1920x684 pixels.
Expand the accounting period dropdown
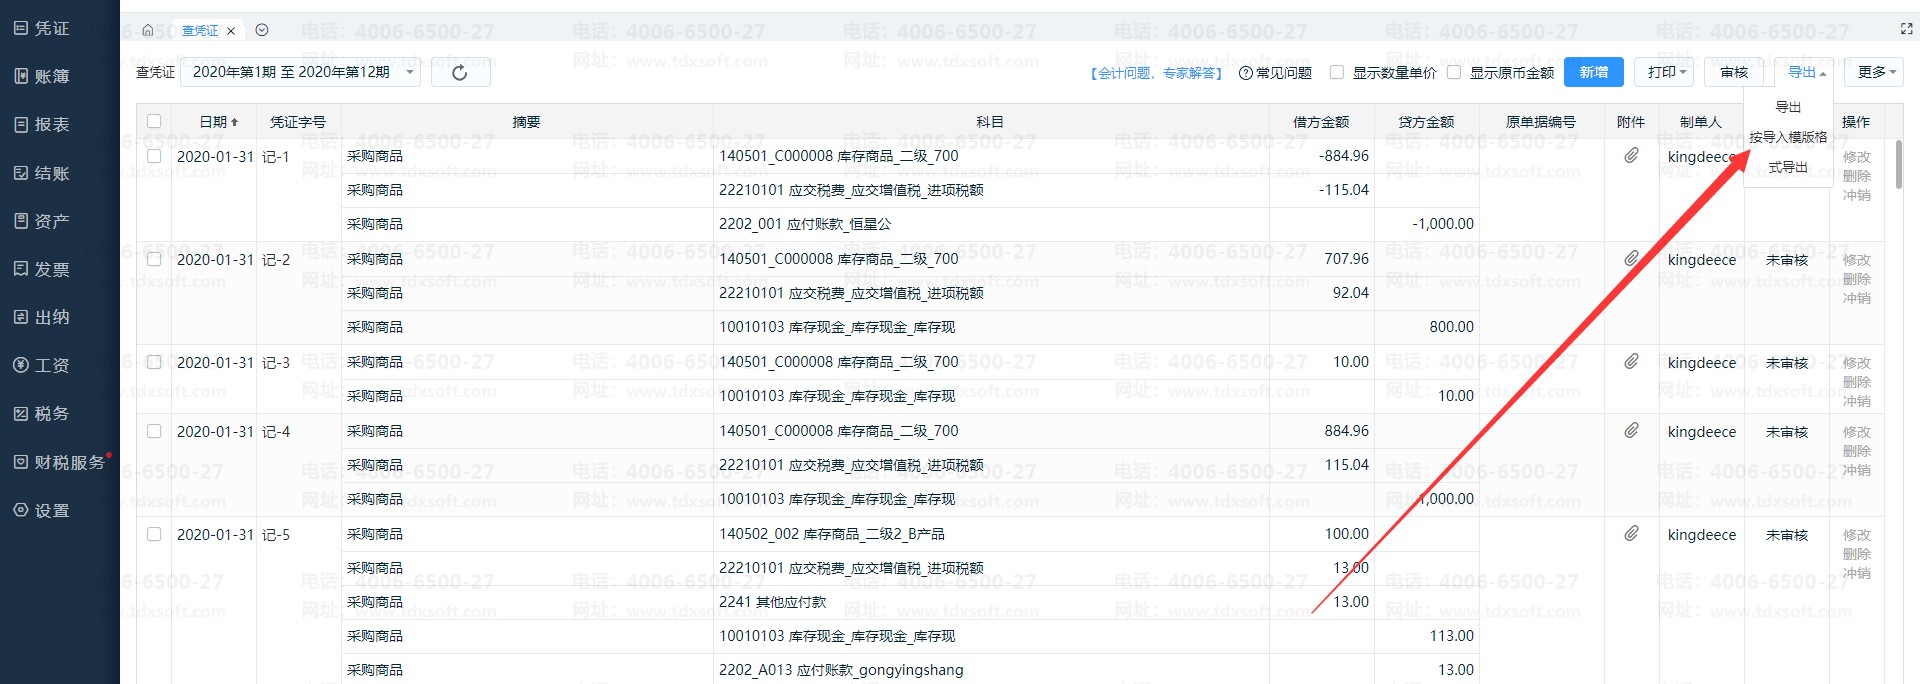410,72
